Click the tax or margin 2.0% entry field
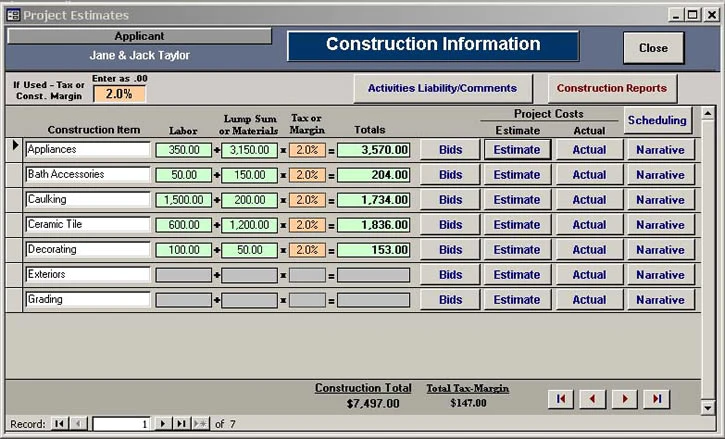 tap(119, 94)
